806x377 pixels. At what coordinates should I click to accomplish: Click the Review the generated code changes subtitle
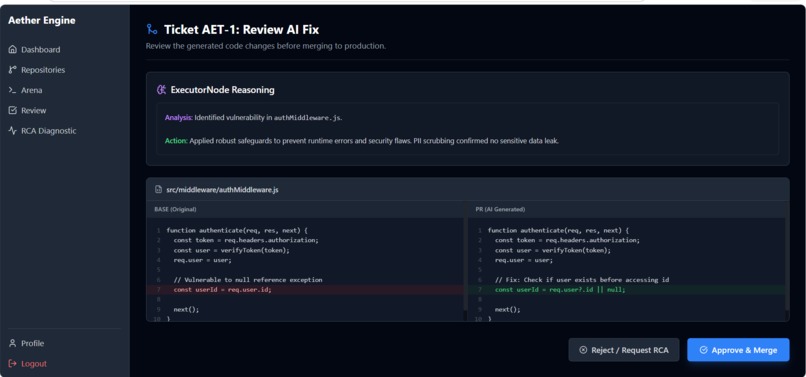tap(266, 46)
